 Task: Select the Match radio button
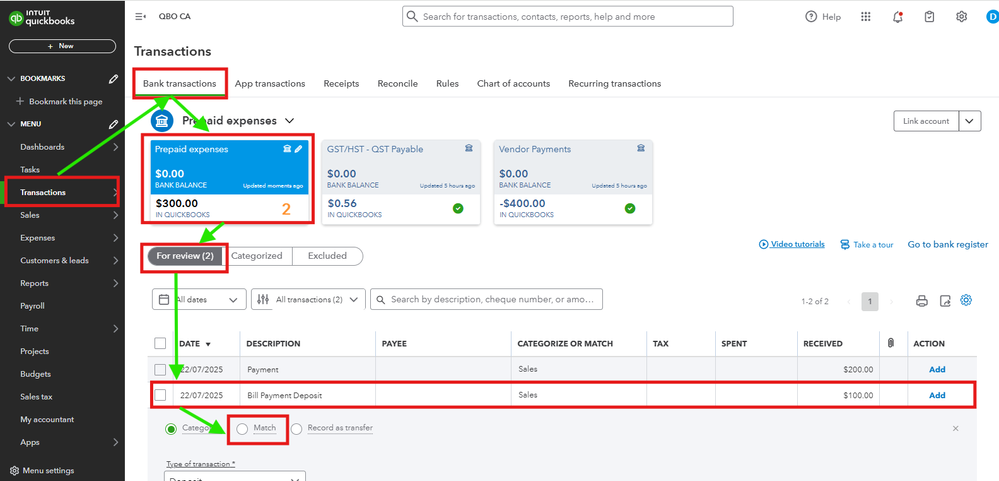point(242,429)
